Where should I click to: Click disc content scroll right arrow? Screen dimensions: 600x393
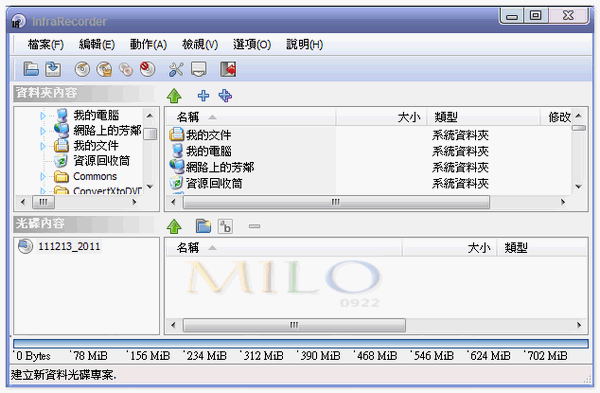click(579, 325)
